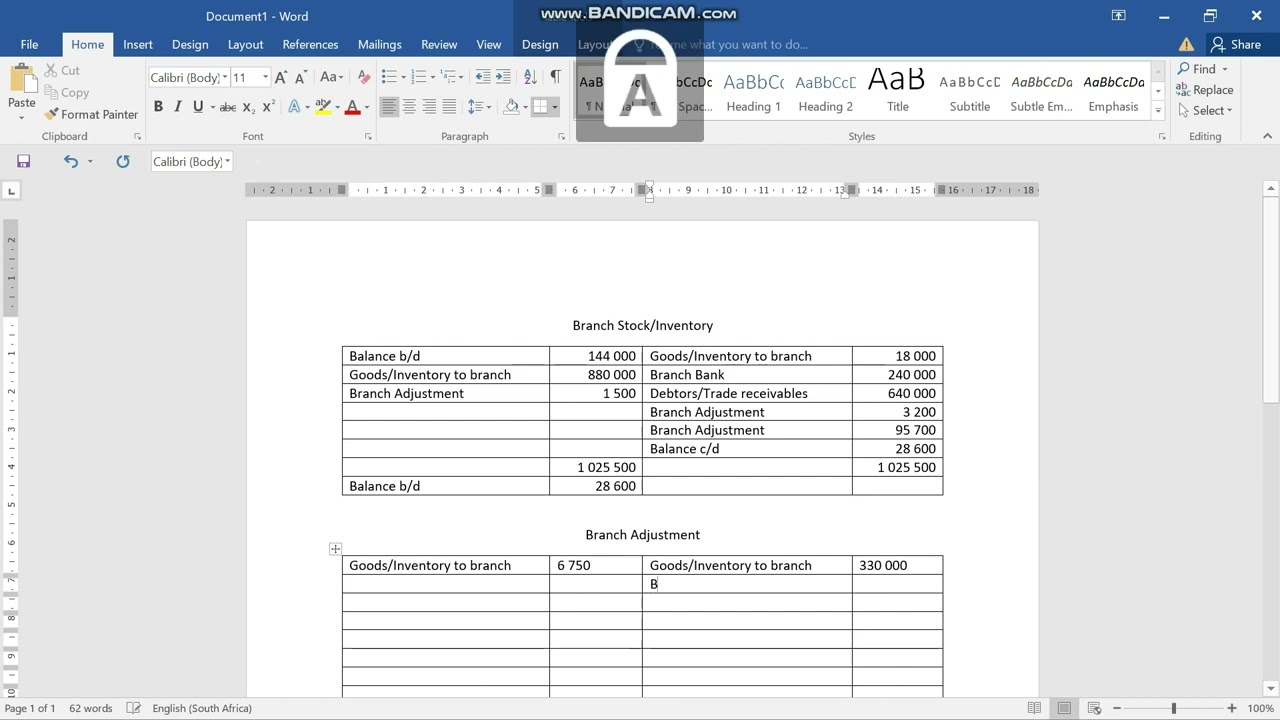Apply the Subtitle style
Image resolution: width=1280 pixels, height=720 pixels.
coord(970,93)
